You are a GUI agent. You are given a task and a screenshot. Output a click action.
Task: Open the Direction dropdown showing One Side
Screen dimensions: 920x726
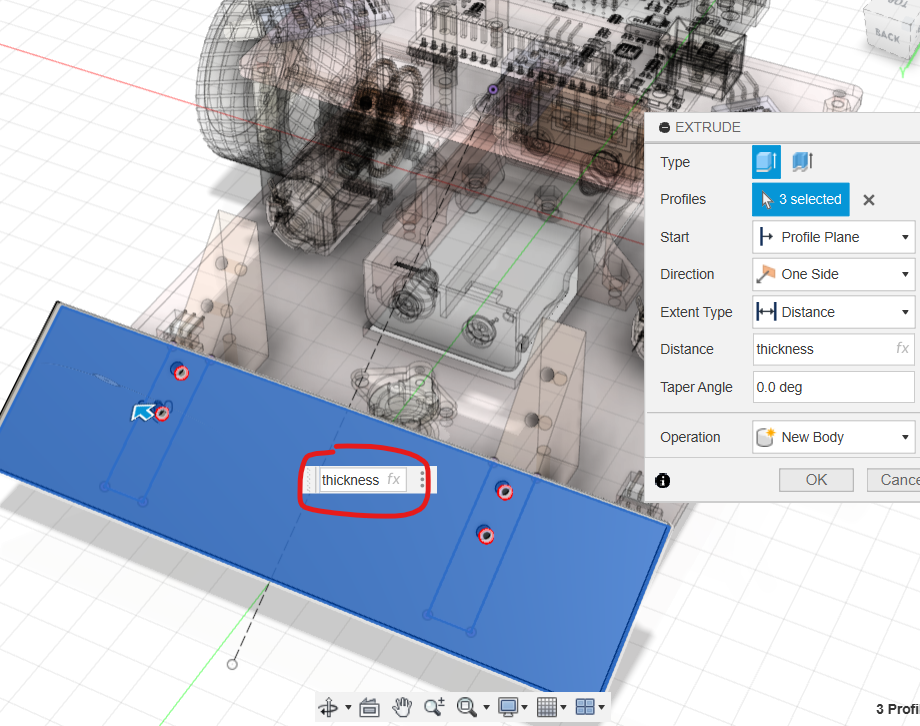tap(833, 274)
